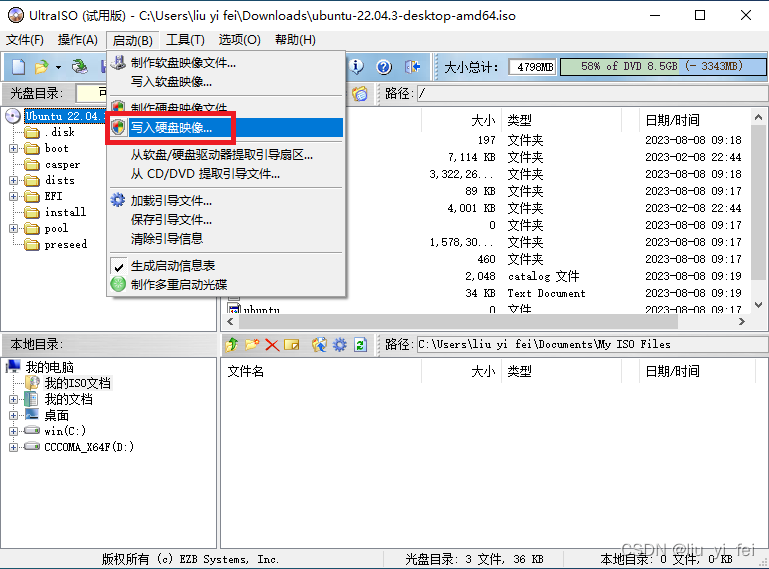The height and width of the screenshot is (569, 769).
Task: Click the 桌面 desktop icon in tree
Action: [x=32, y=414]
